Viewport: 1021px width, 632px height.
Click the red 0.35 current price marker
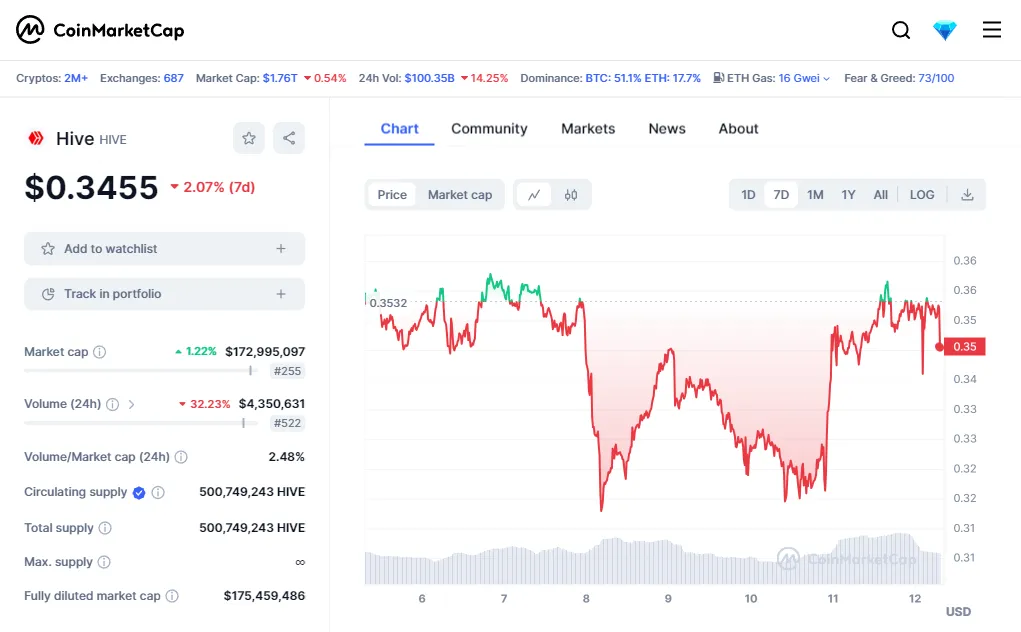[964, 346]
